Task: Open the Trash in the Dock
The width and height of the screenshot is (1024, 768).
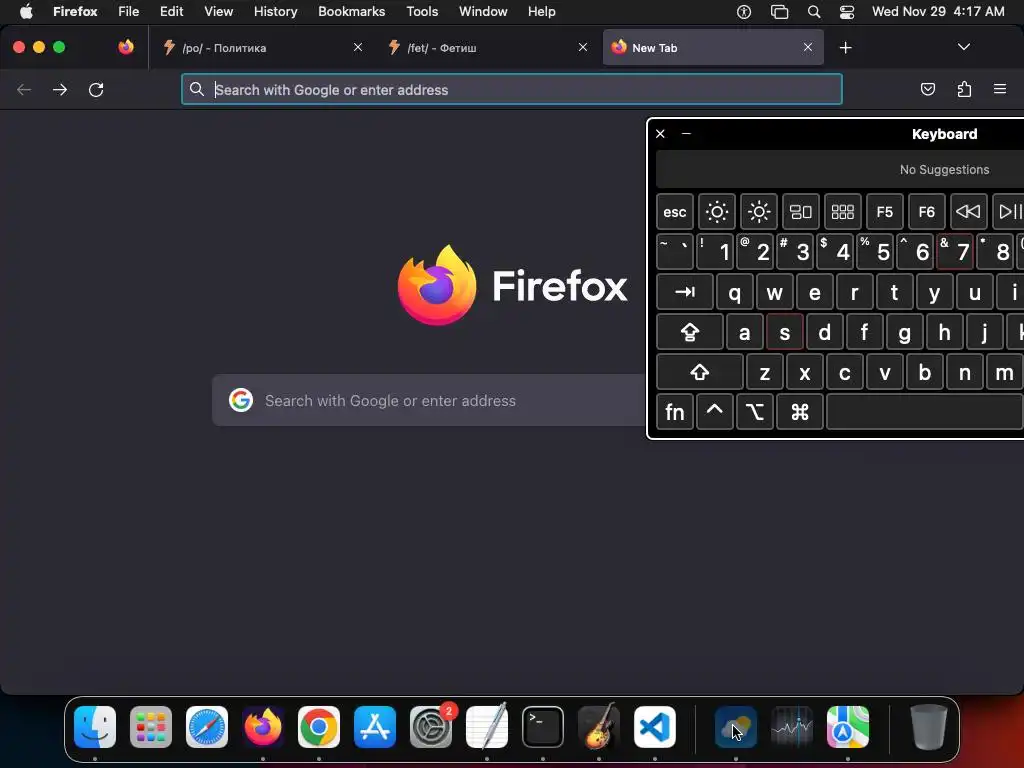Action: (x=929, y=727)
